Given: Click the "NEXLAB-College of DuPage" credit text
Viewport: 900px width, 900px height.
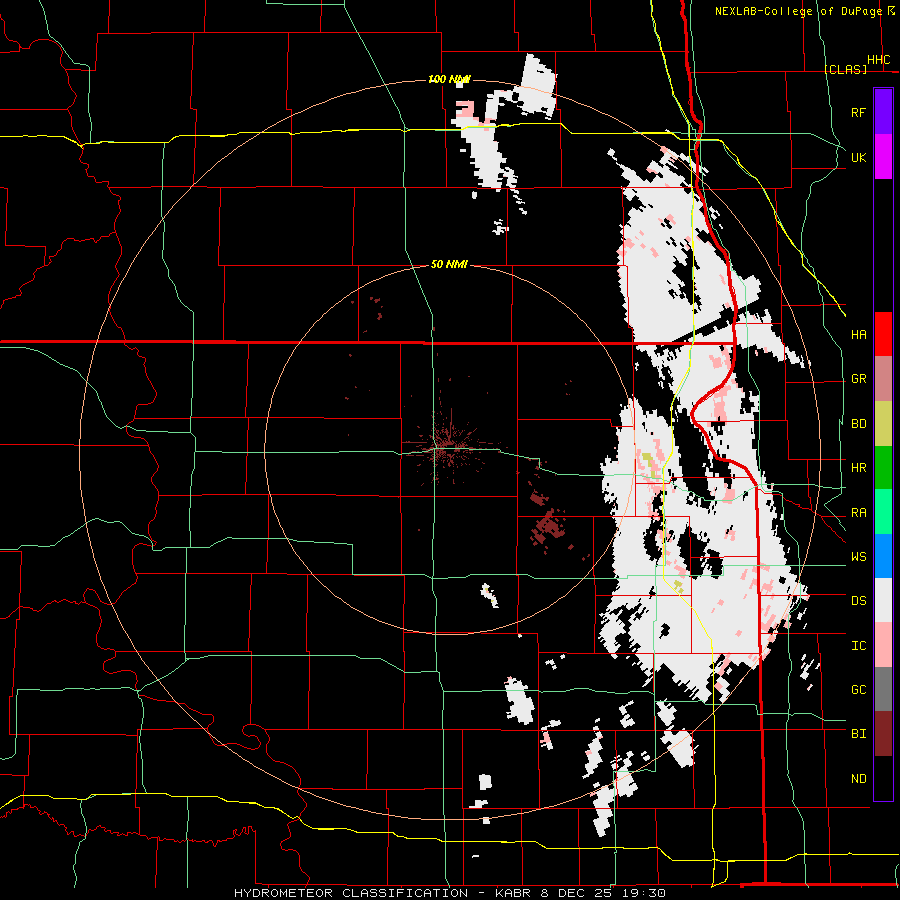Looking at the screenshot, I should [x=798, y=11].
